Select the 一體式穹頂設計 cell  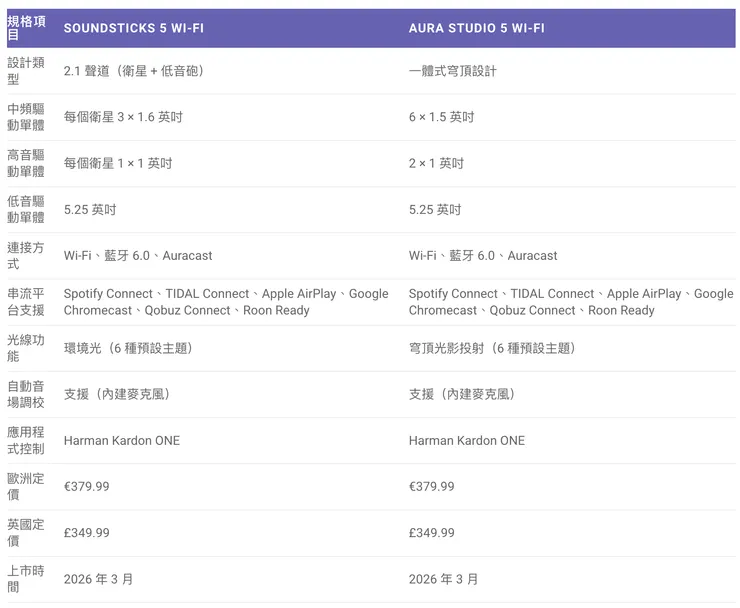click(453, 71)
